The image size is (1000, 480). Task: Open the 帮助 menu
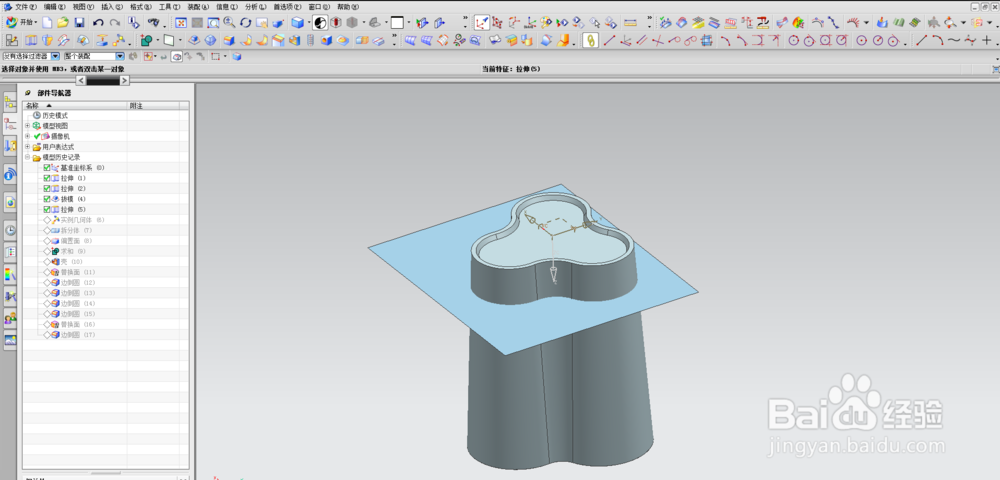pos(346,6)
